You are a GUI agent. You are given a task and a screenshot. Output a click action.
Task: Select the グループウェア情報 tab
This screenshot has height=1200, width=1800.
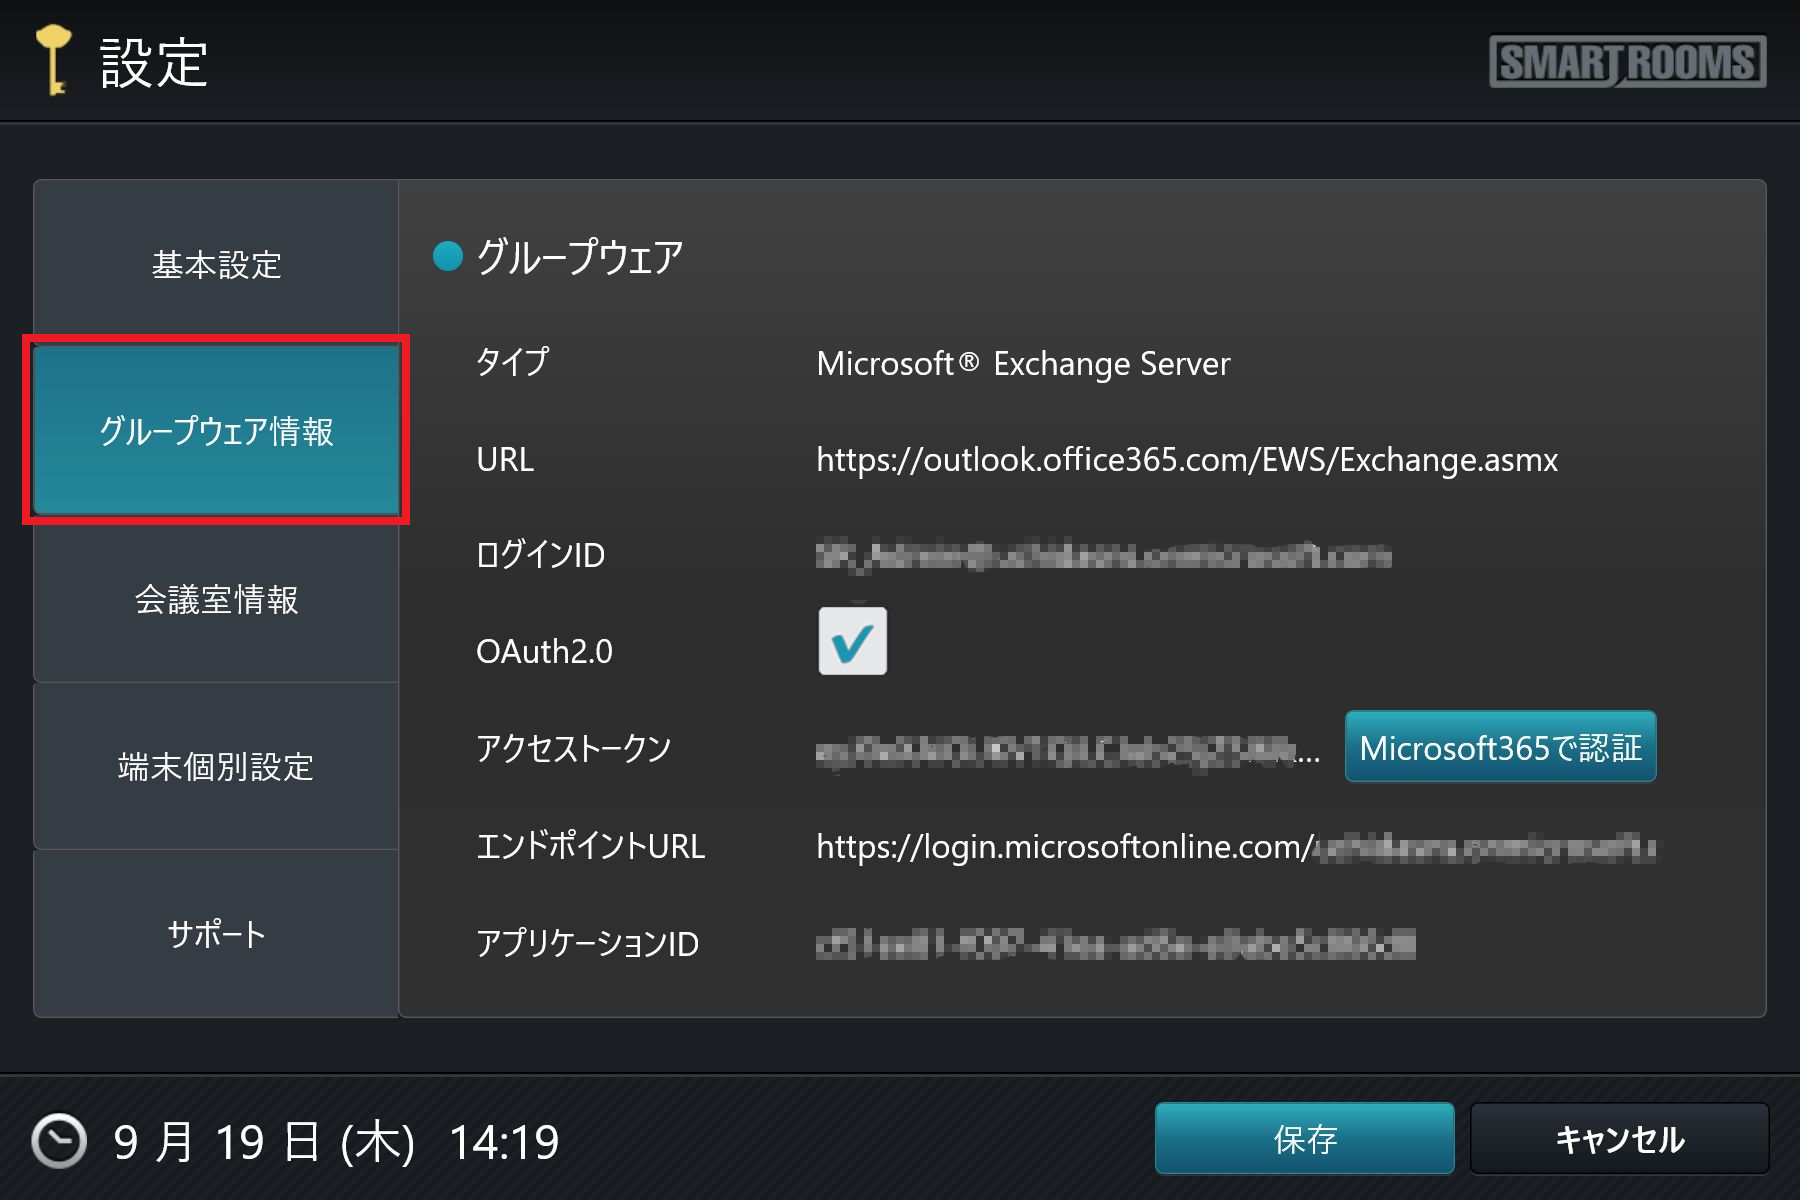point(216,430)
